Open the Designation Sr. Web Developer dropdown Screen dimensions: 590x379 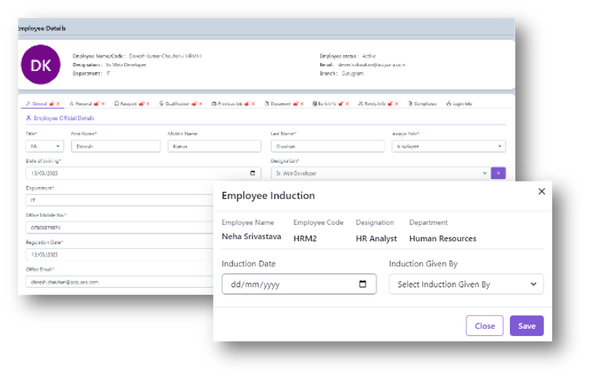pos(380,173)
